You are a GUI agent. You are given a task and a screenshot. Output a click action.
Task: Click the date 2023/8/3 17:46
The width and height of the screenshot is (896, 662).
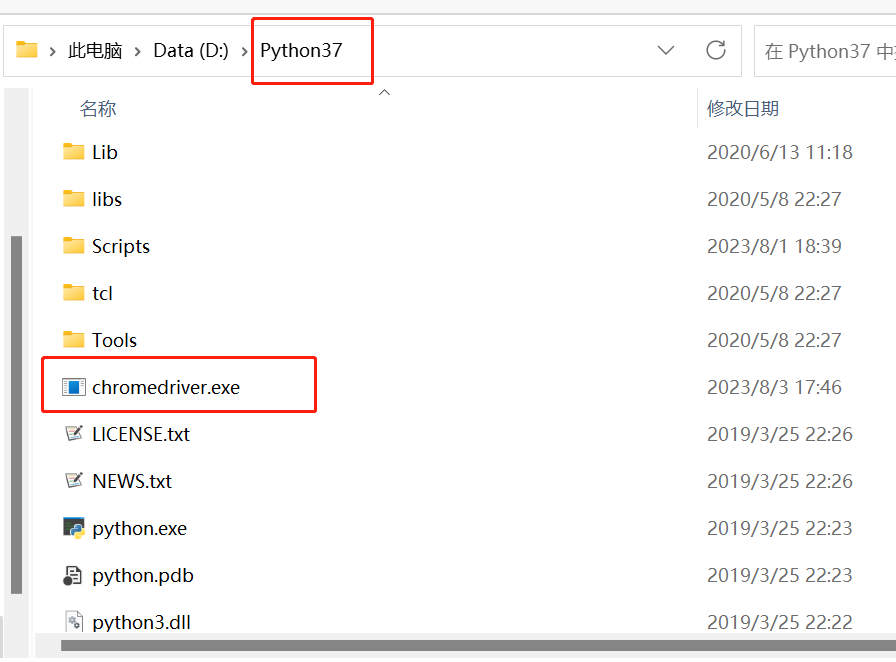pos(774,387)
